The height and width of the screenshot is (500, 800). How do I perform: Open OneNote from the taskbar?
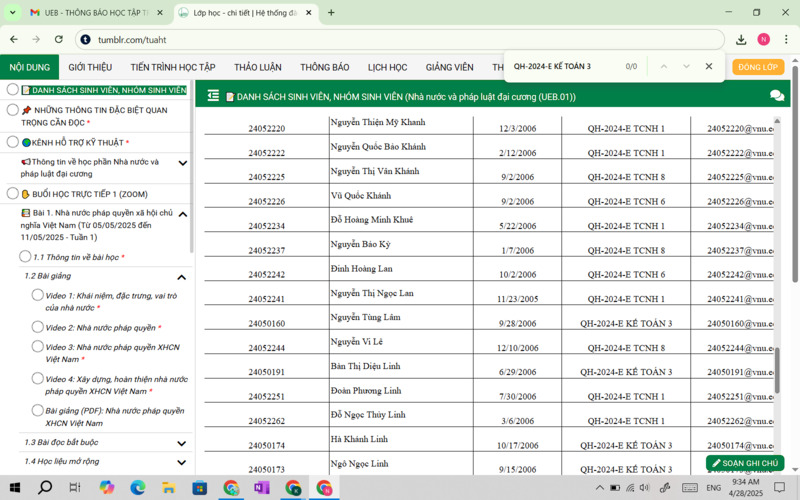coord(262,488)
